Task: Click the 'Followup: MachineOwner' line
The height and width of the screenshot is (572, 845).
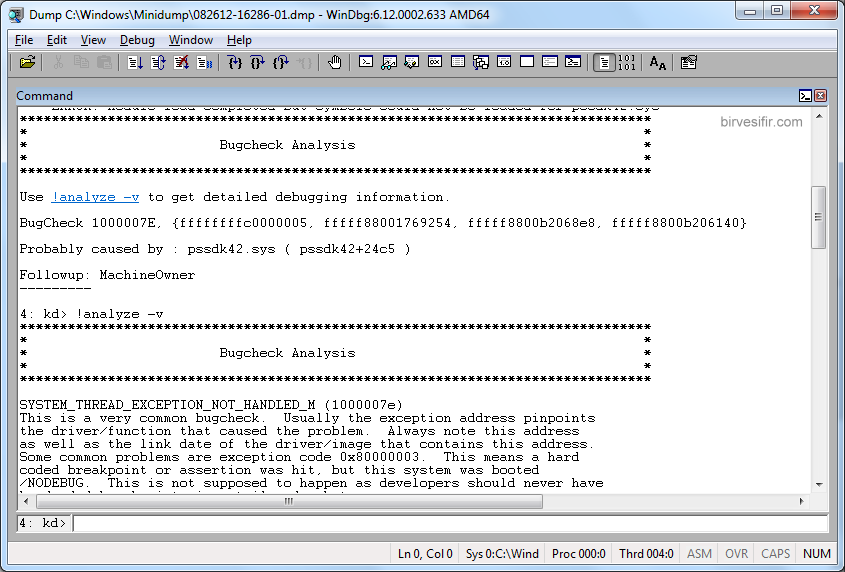Action: [x=107, y=275]
